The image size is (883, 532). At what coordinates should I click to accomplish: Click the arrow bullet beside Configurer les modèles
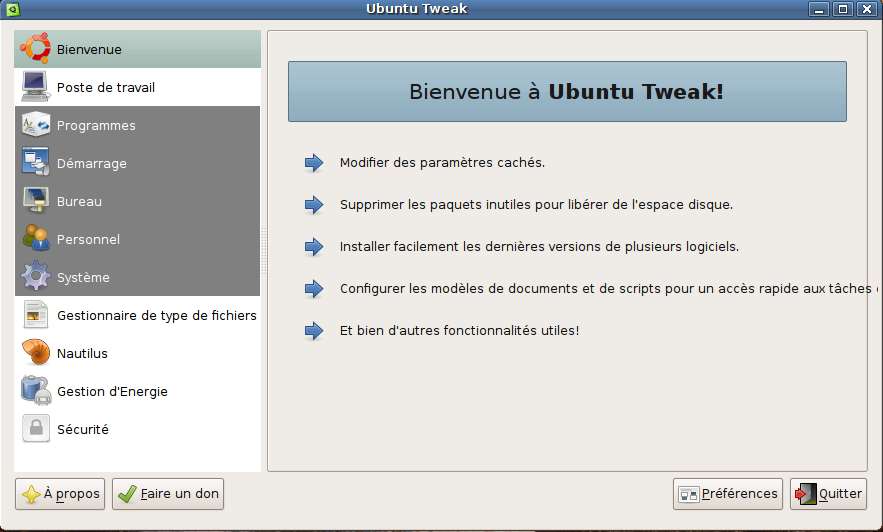point(314,289)
